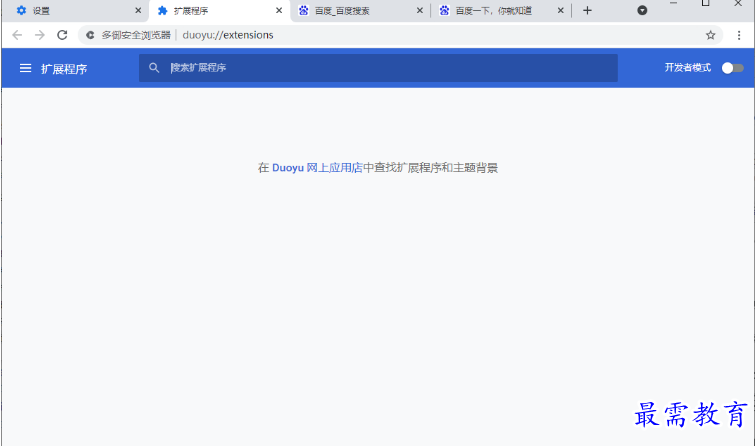756x446 pixels.
Task: Bookmark this page with star icon
Action: (x=710, y=35)
